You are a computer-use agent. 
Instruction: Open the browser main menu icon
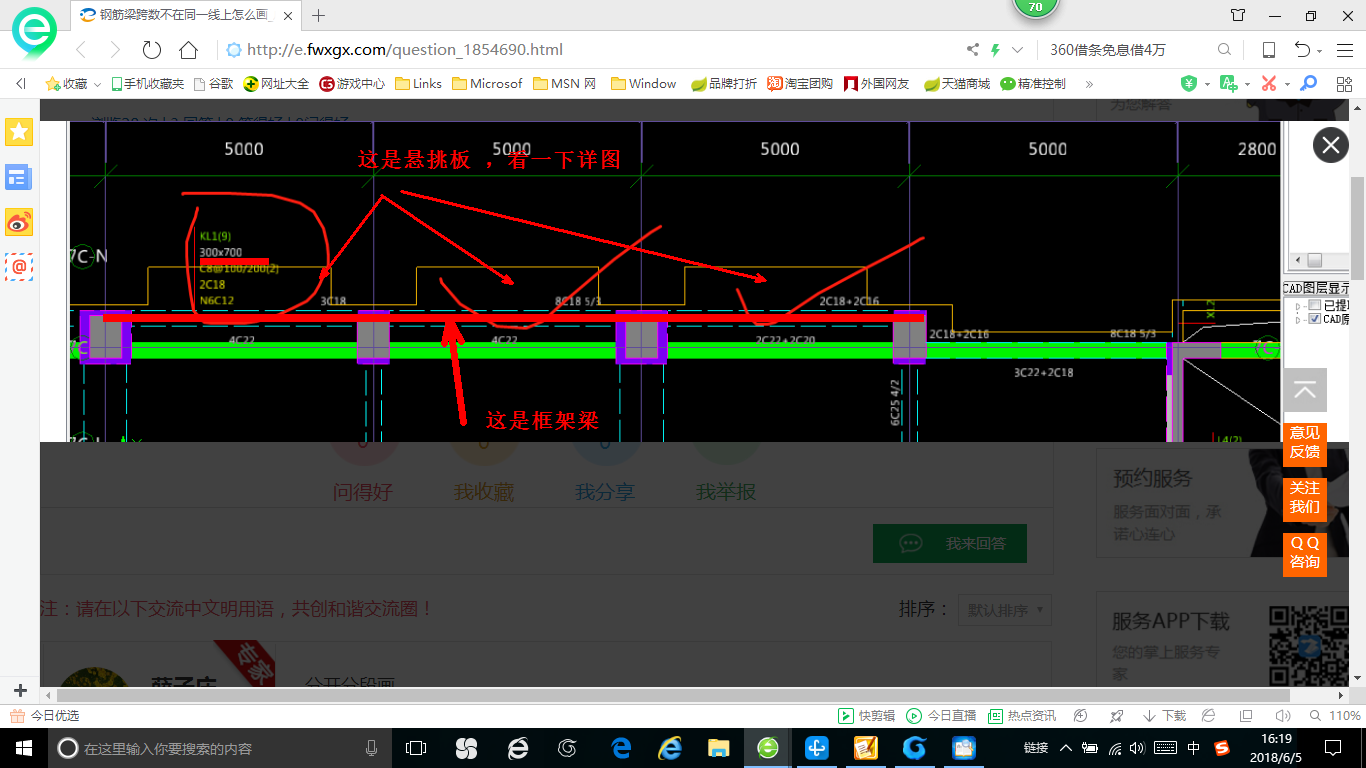point(1344,50)
